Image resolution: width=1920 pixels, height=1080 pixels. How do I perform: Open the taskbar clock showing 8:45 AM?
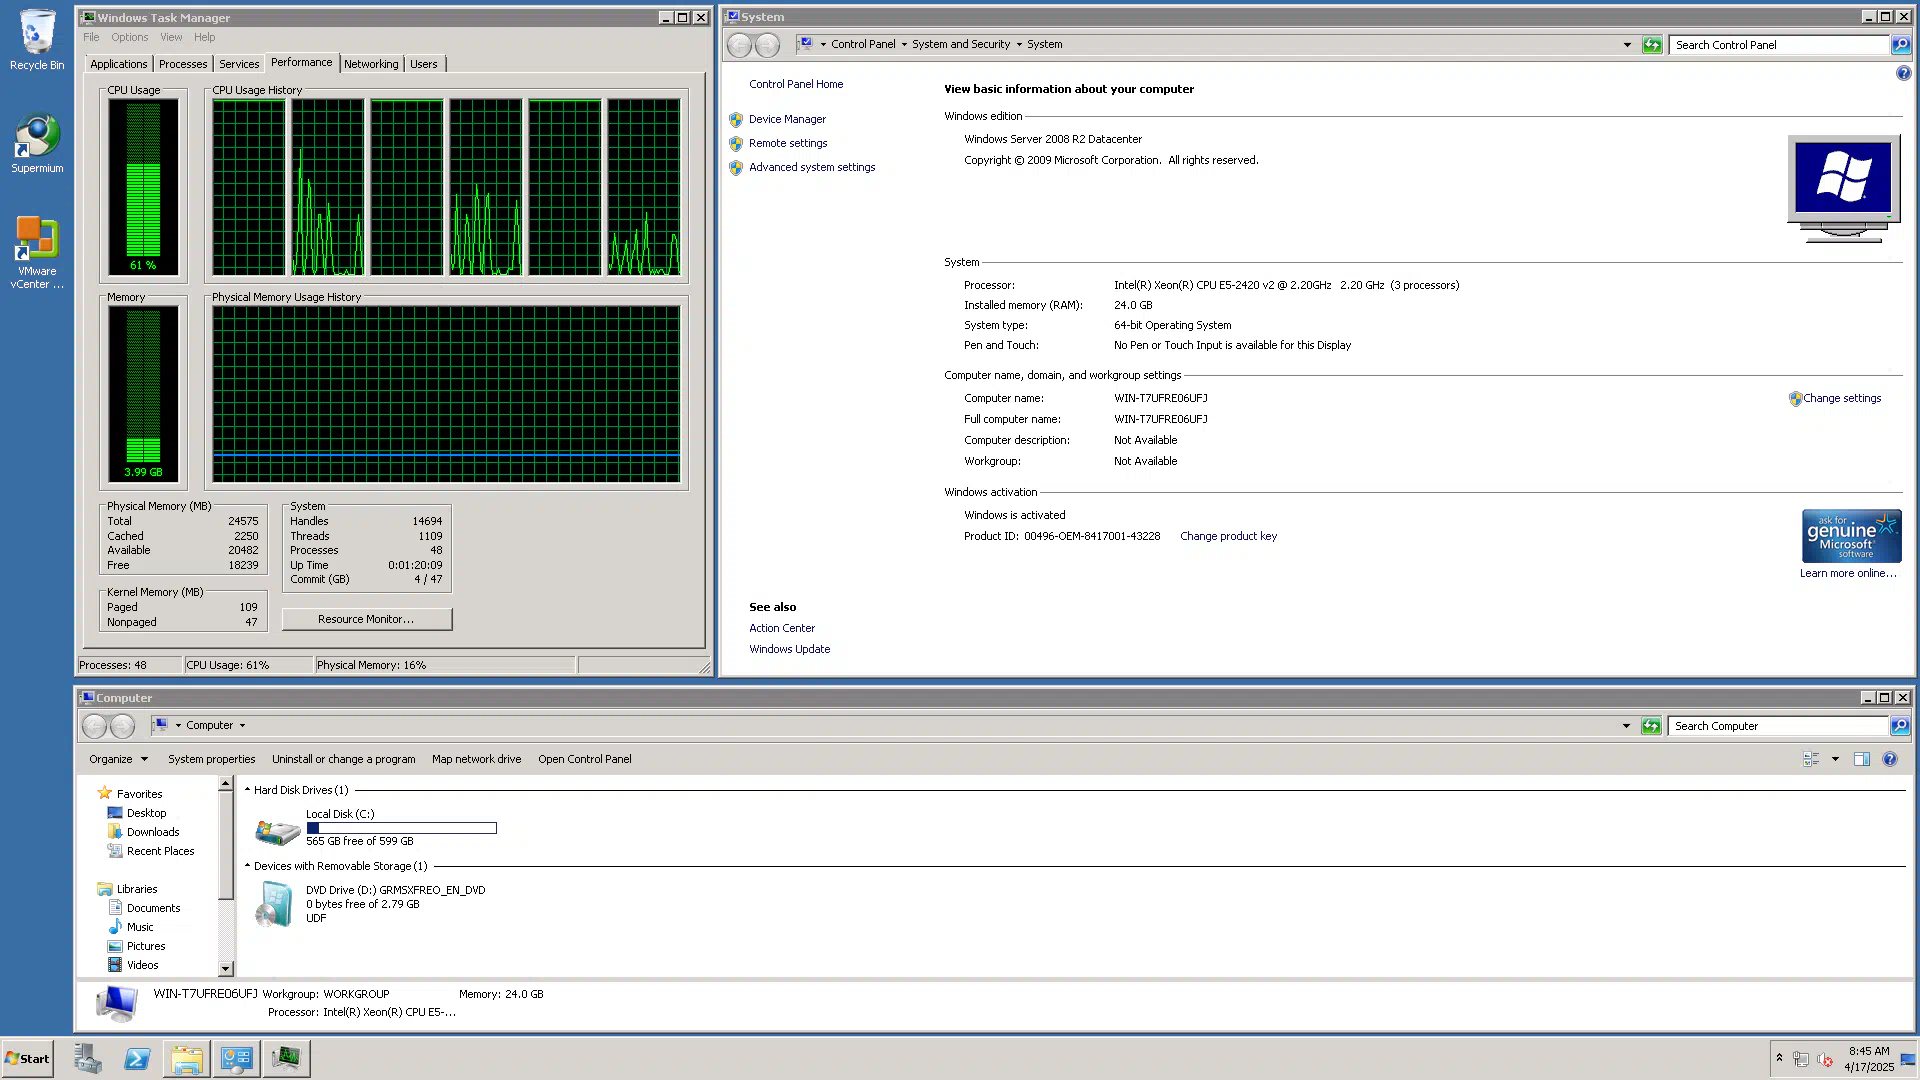click(x=1869, y=1059)
